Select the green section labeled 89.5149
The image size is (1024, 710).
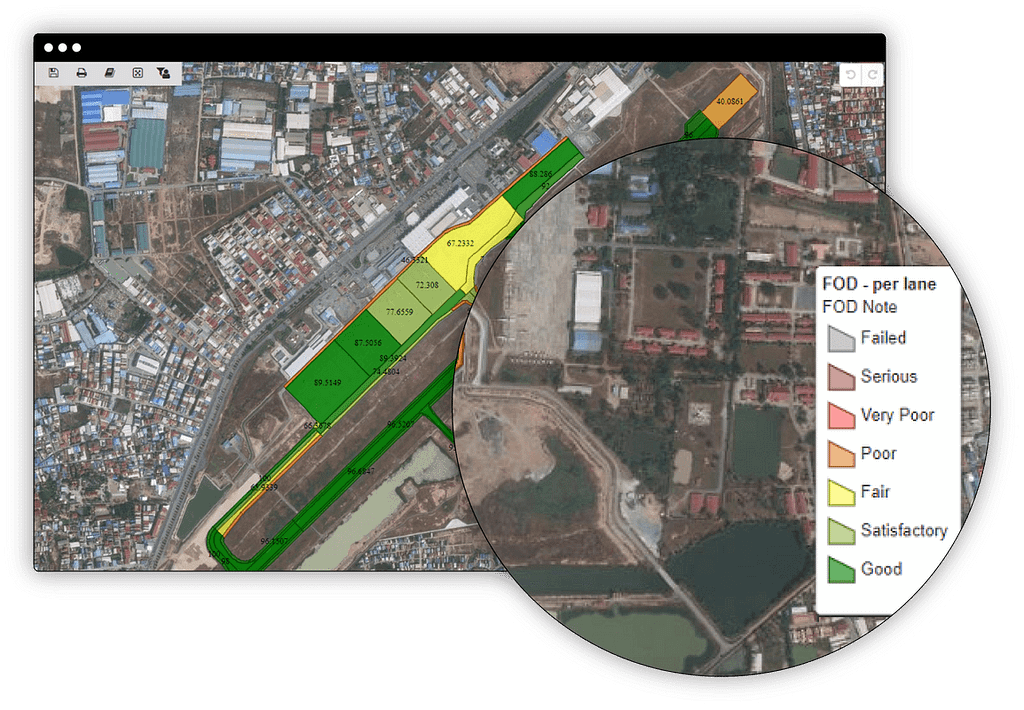pos(328,382)
